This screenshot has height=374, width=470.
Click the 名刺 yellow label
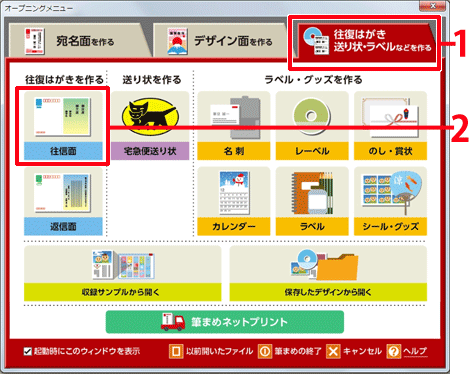point(234,151)
